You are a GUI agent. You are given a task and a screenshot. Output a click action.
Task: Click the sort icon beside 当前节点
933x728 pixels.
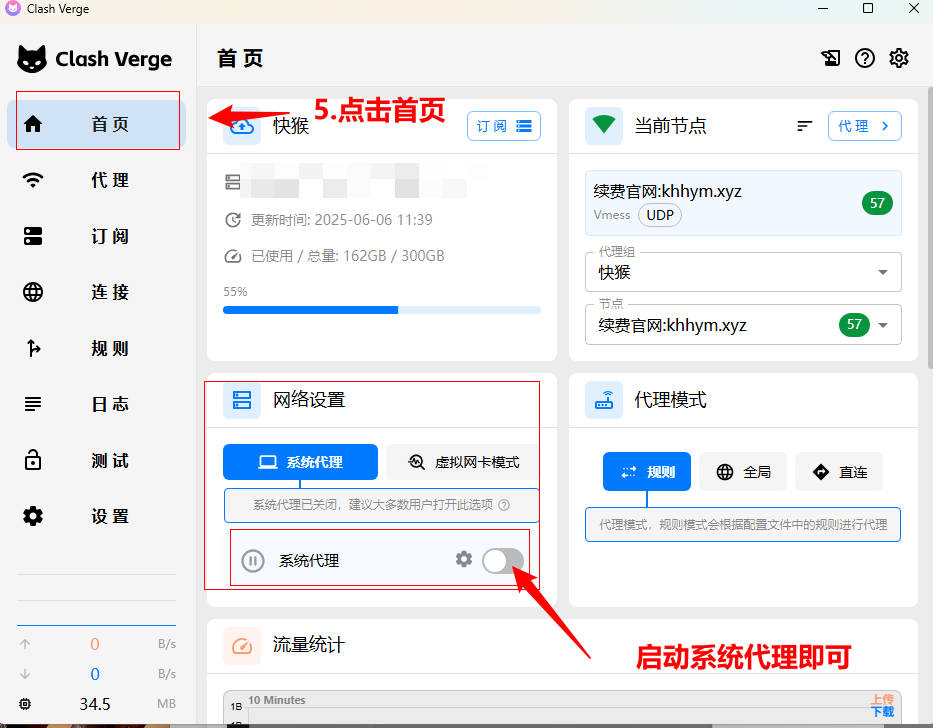click(804, 126)
